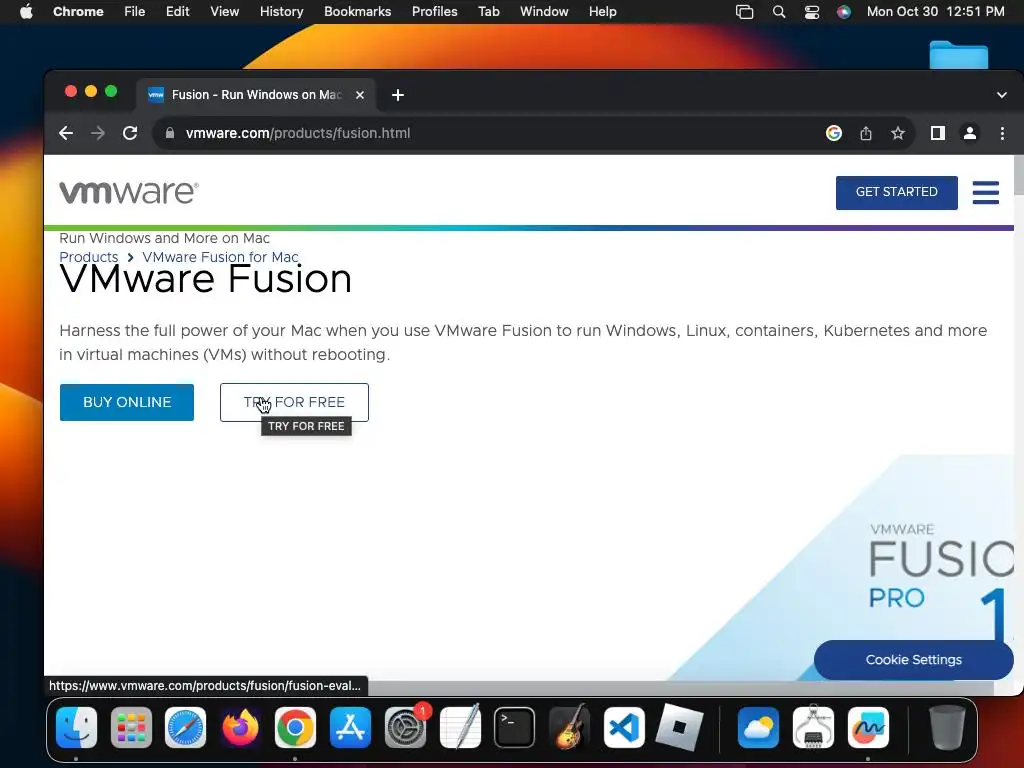The height and width of the screenshot is (768, 1024).
Task: Follow VMware Fusion for Mac breadcrumb
Action: (x=220, y=257)
